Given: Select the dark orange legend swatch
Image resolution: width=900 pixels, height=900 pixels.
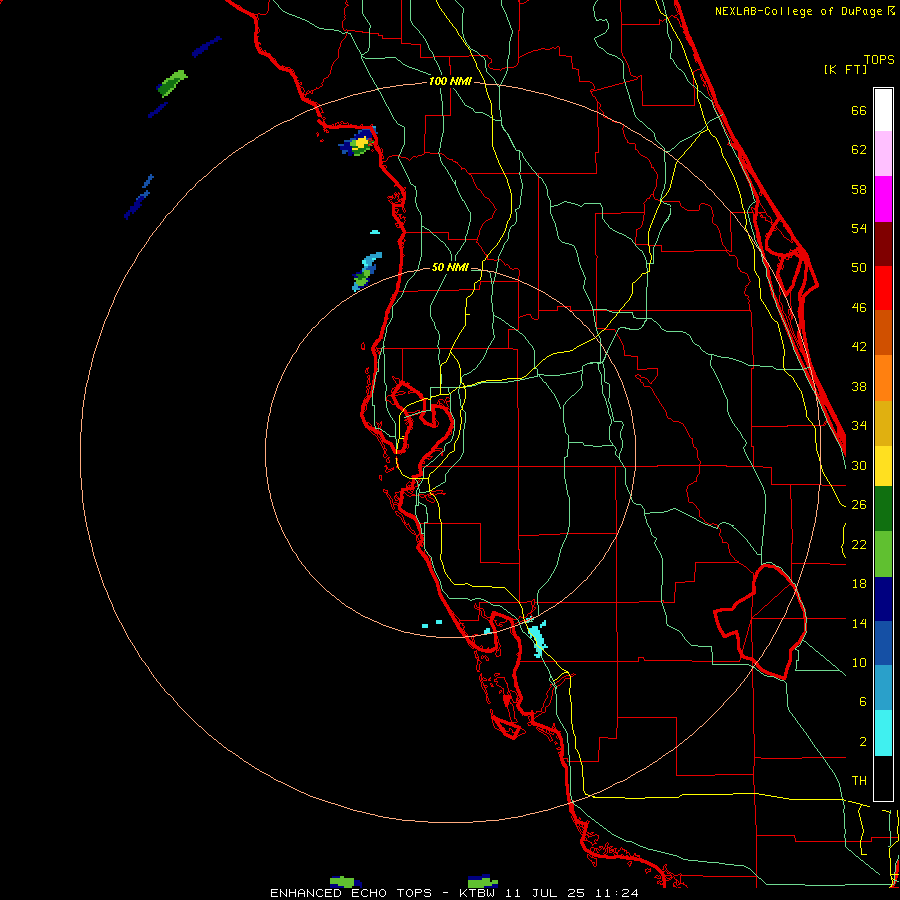Looking at the screenshot, I should [x=883, y=333].
